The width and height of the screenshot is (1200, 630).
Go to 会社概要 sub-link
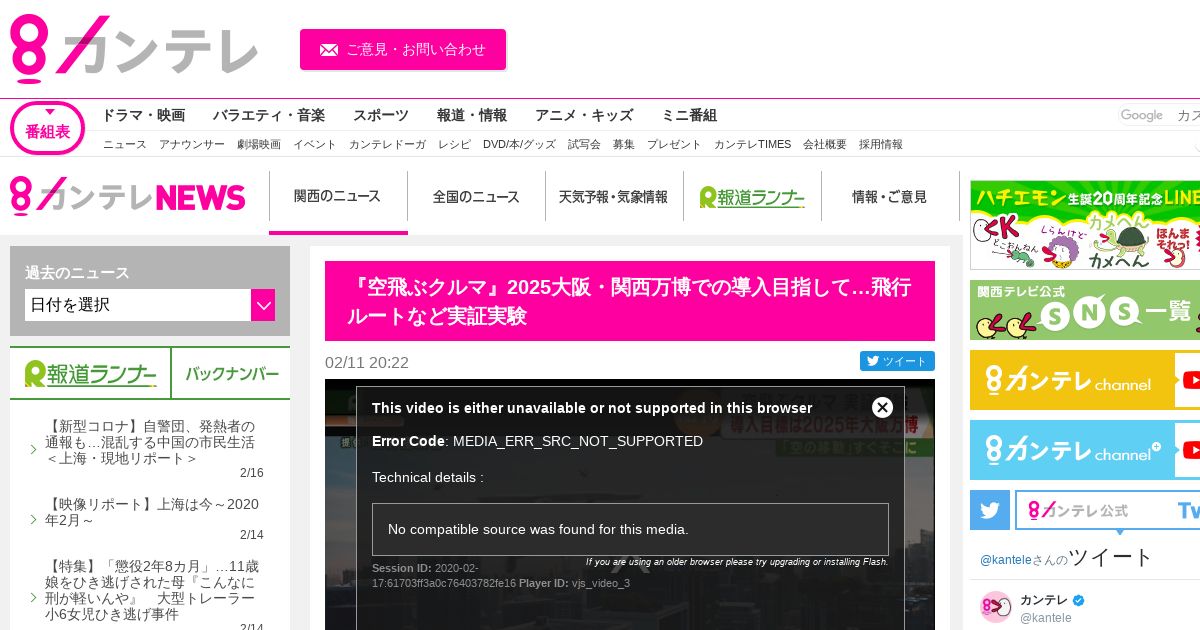825,144
